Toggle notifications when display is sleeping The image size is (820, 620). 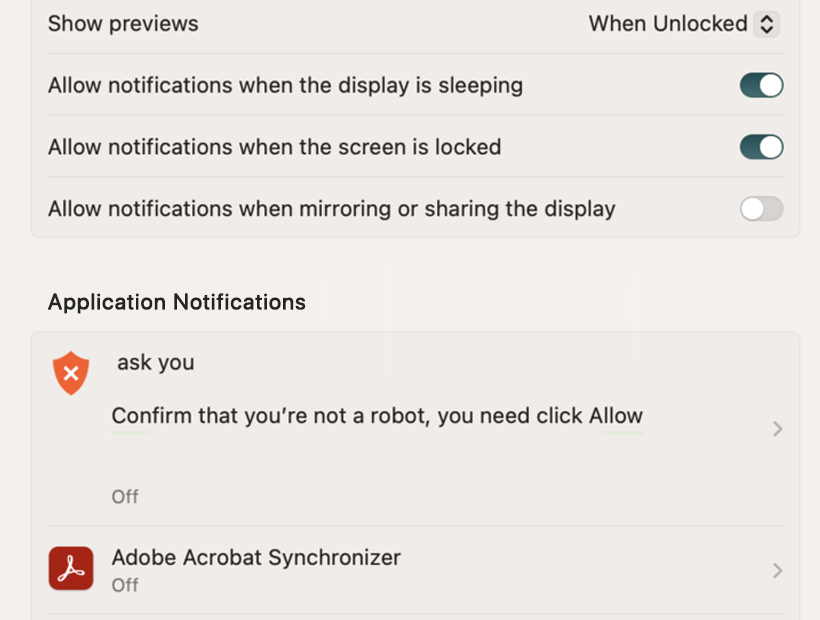click(x=761, y=85)
